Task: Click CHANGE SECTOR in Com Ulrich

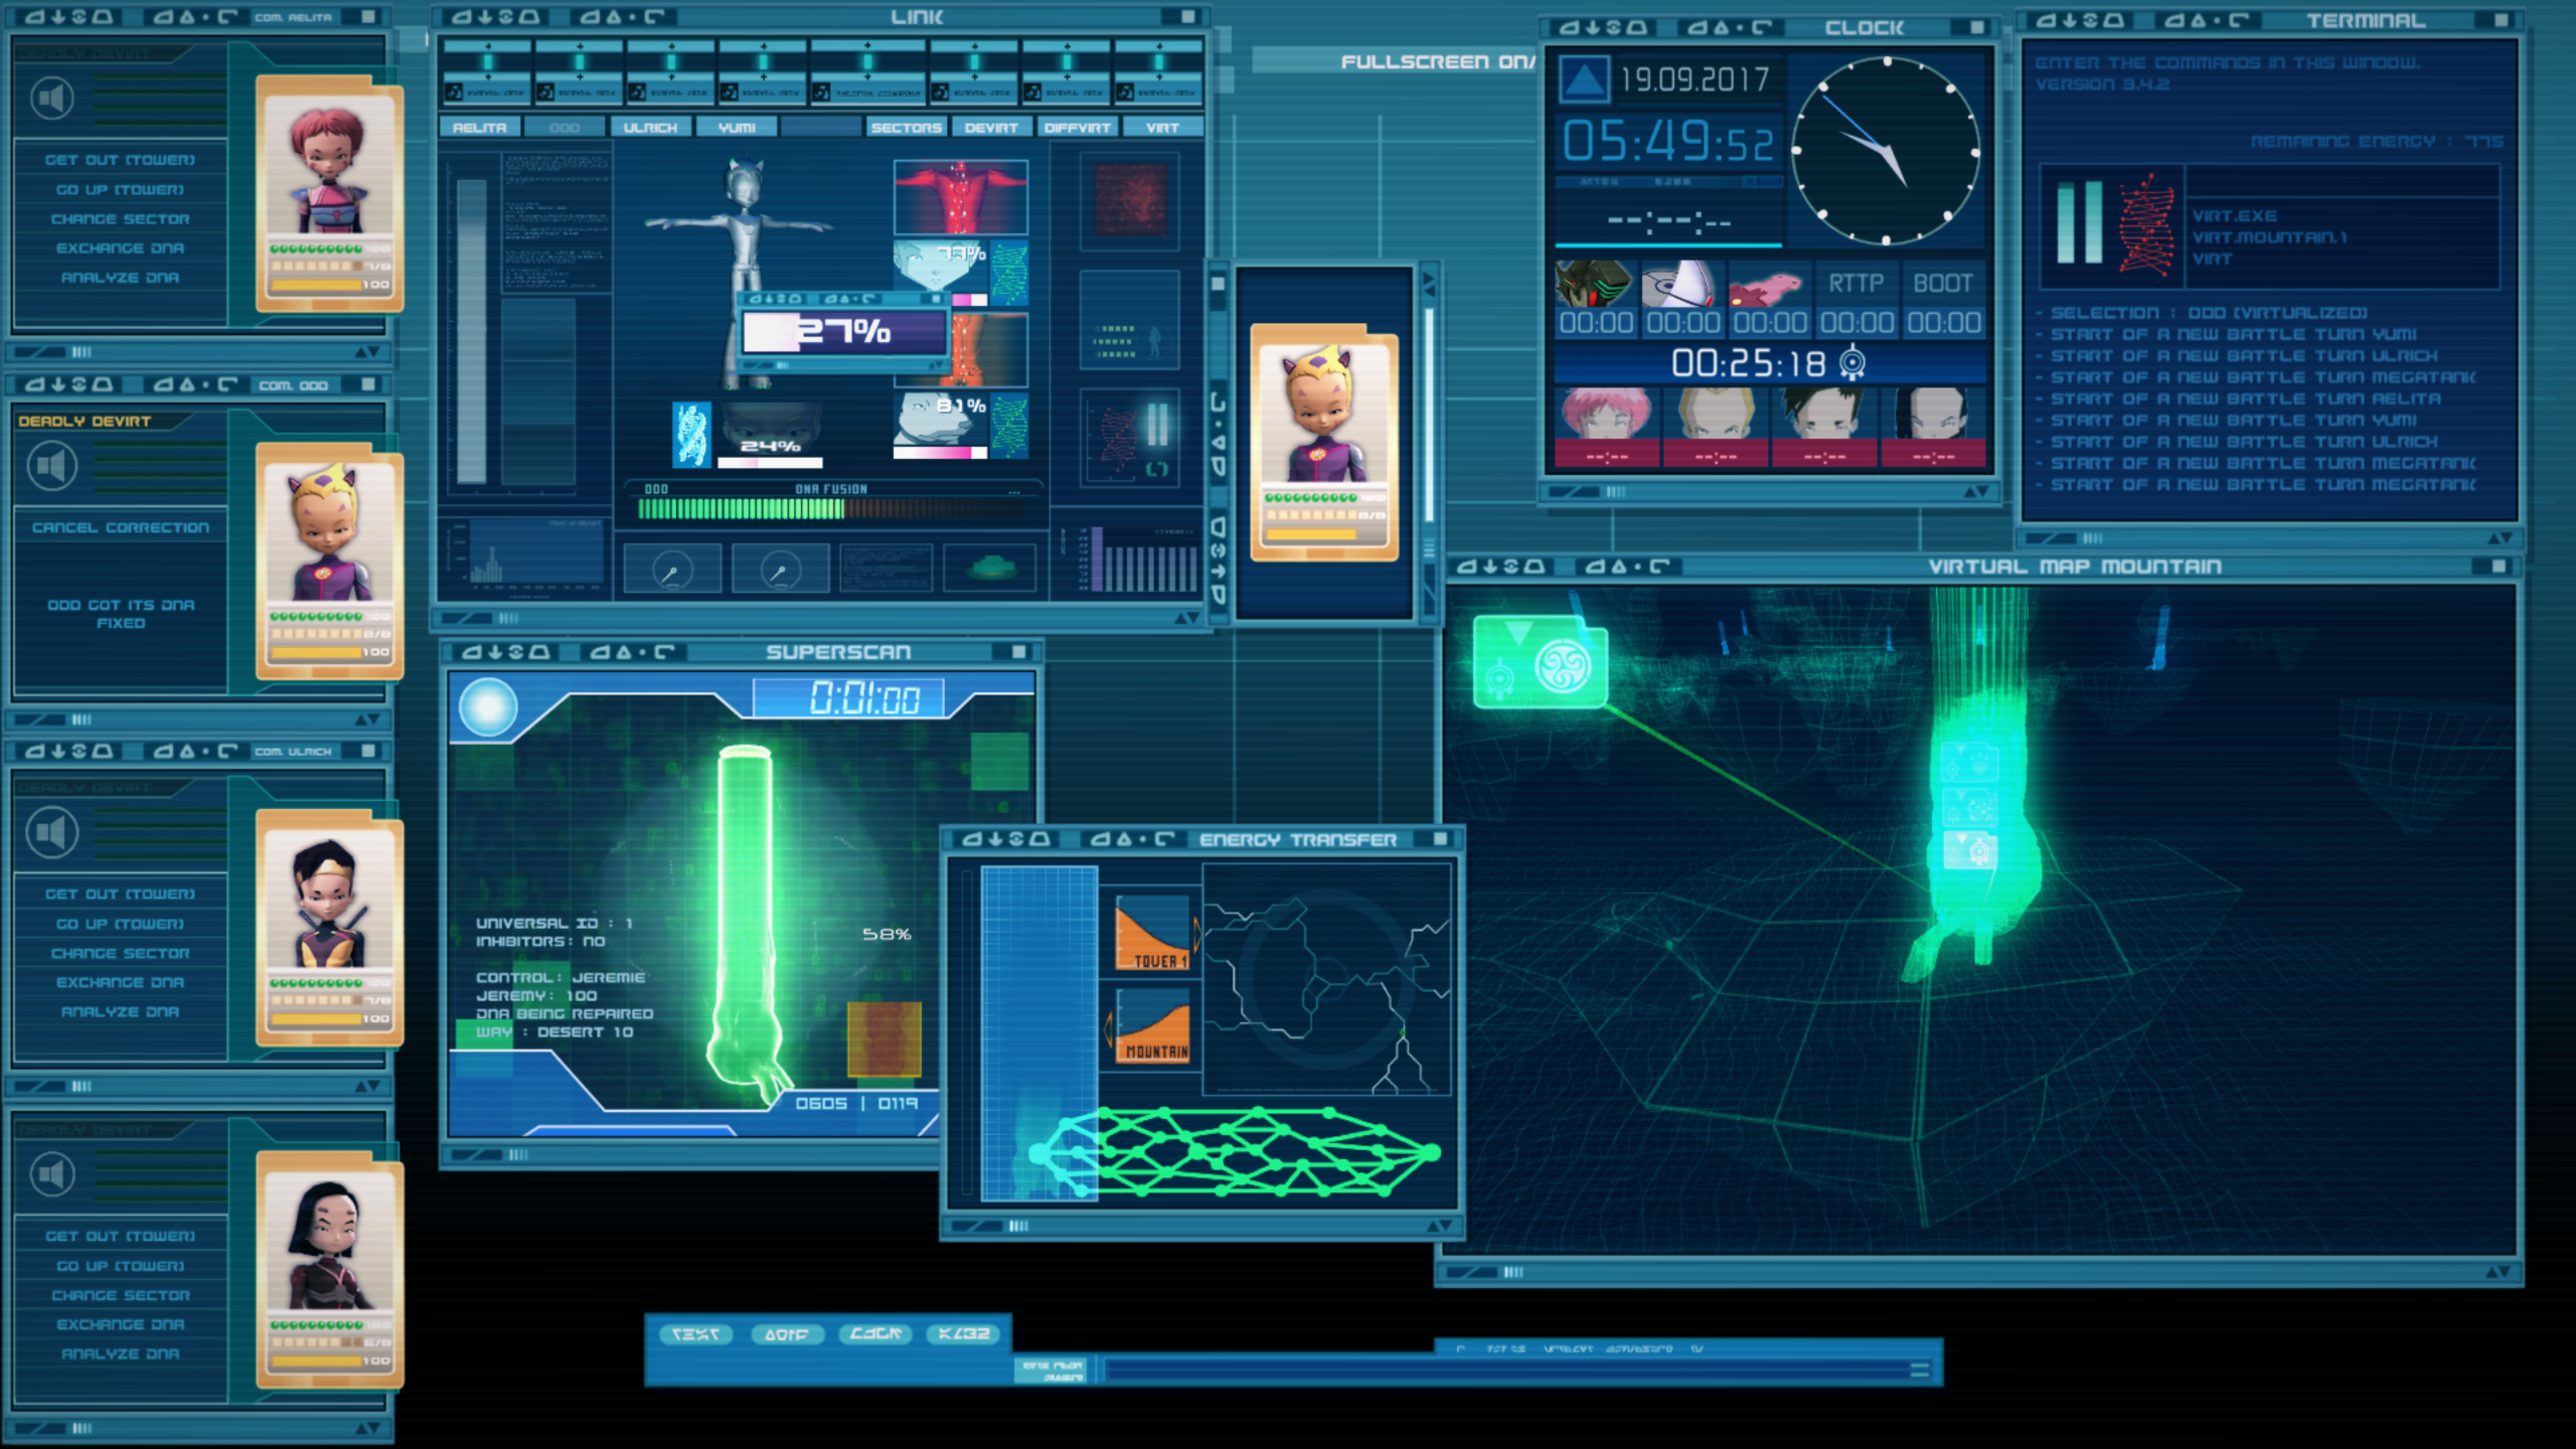Action: 120,953
